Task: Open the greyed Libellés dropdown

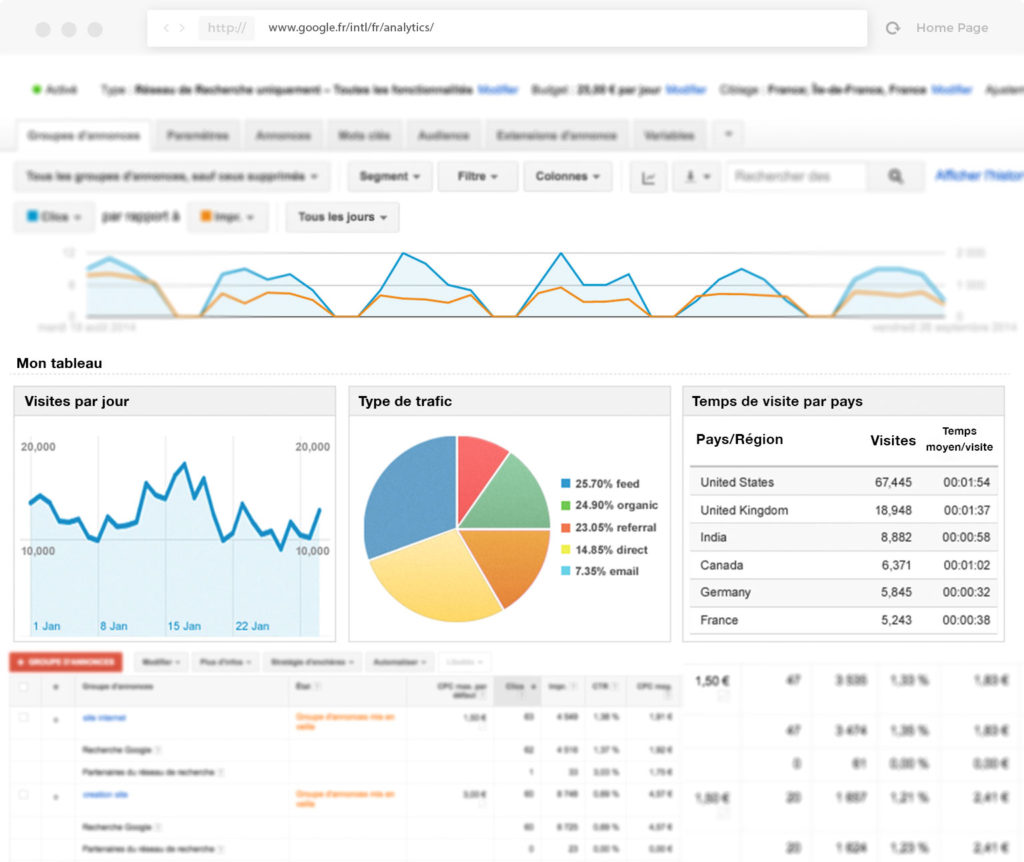Action: pos(464,662)
